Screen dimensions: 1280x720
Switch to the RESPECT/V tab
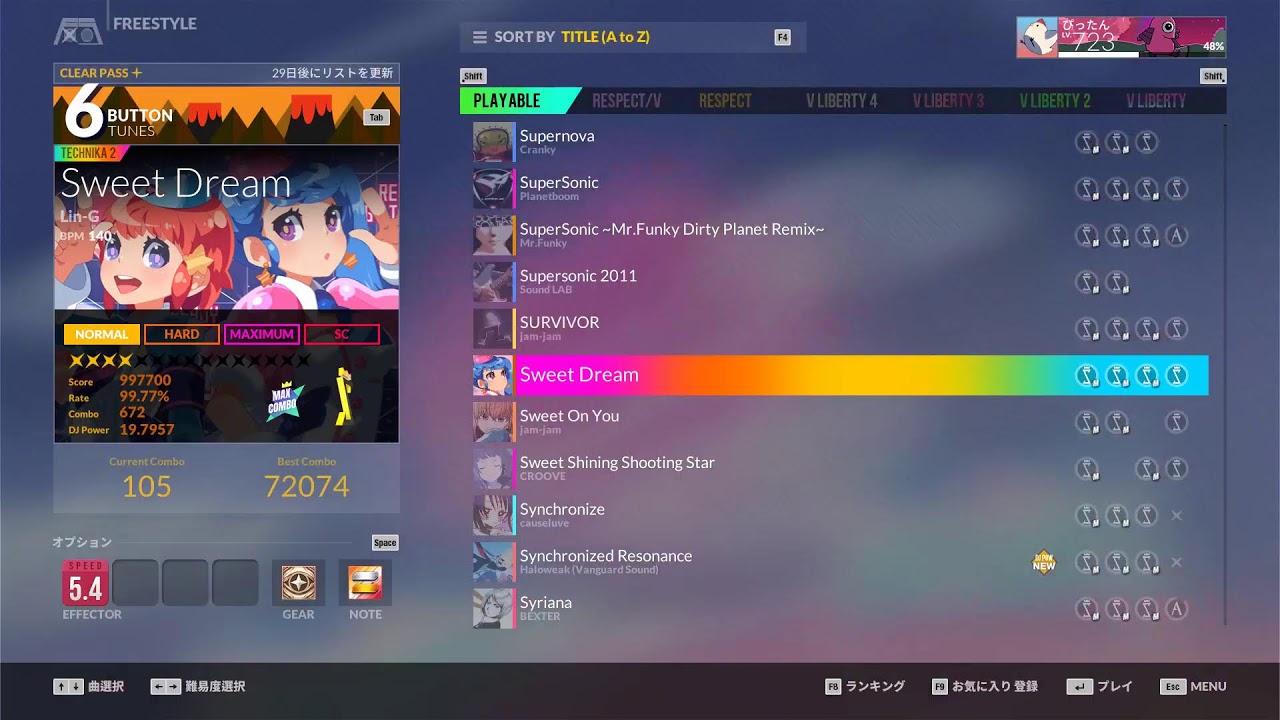[x=627, y=100]
